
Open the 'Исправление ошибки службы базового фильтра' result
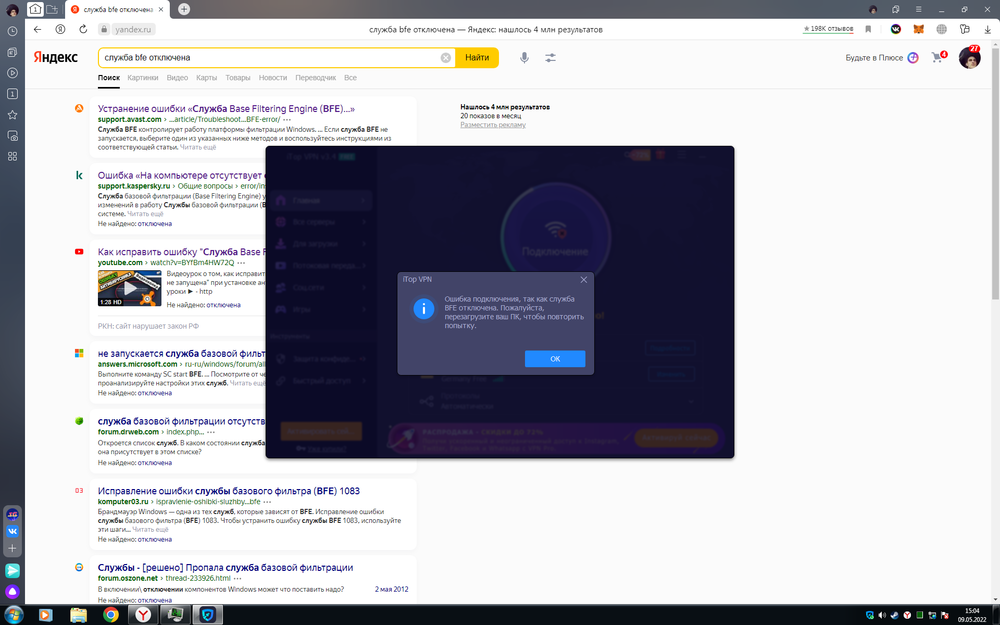tap(228, 491)
